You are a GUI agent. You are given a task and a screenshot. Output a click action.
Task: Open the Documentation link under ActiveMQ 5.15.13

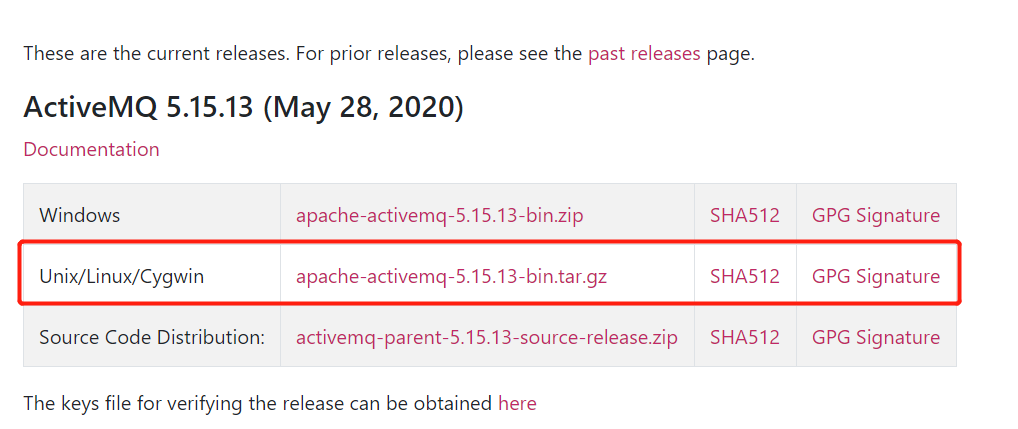[x=91, y=150]
